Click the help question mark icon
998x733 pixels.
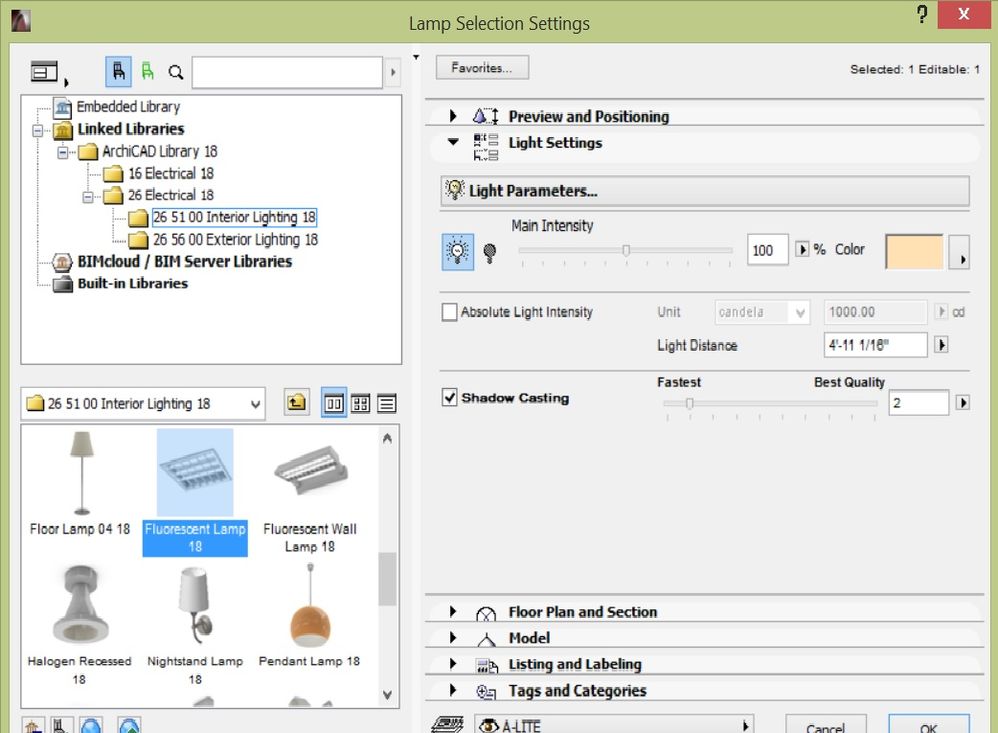click(x=922, y=13)
